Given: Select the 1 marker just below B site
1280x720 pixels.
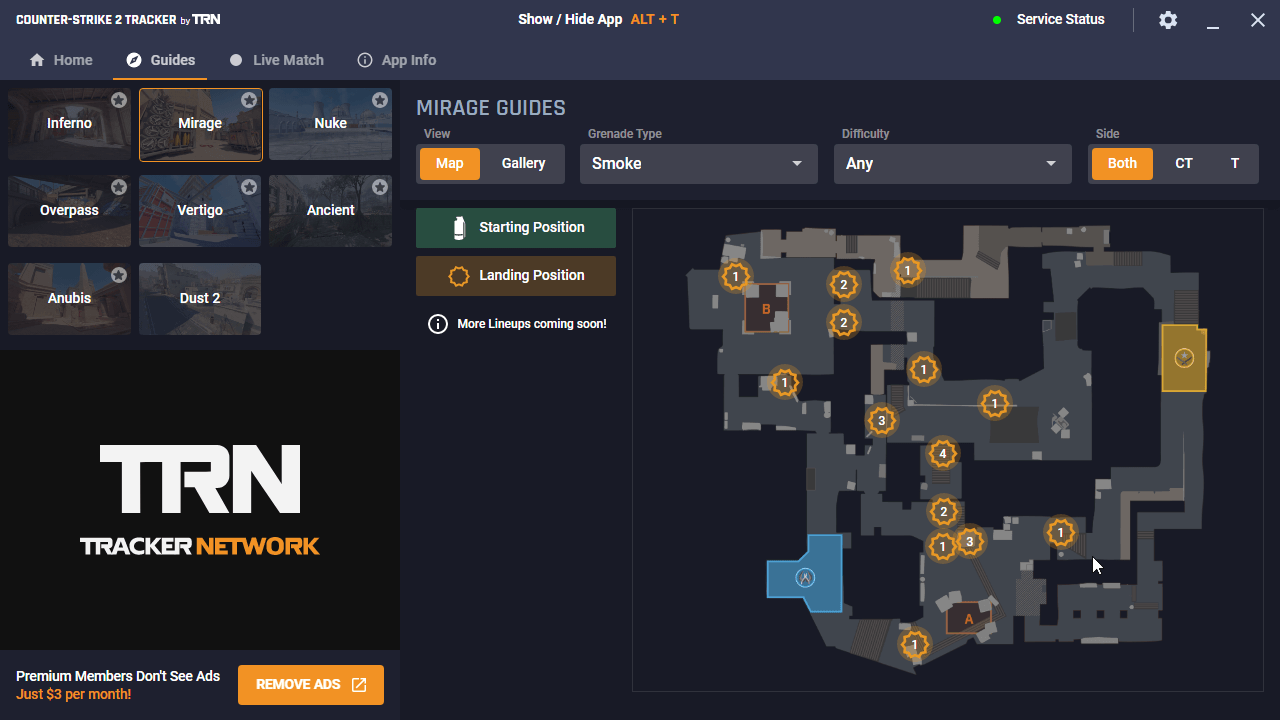Looking at the screenshot, I should [785, 382].
